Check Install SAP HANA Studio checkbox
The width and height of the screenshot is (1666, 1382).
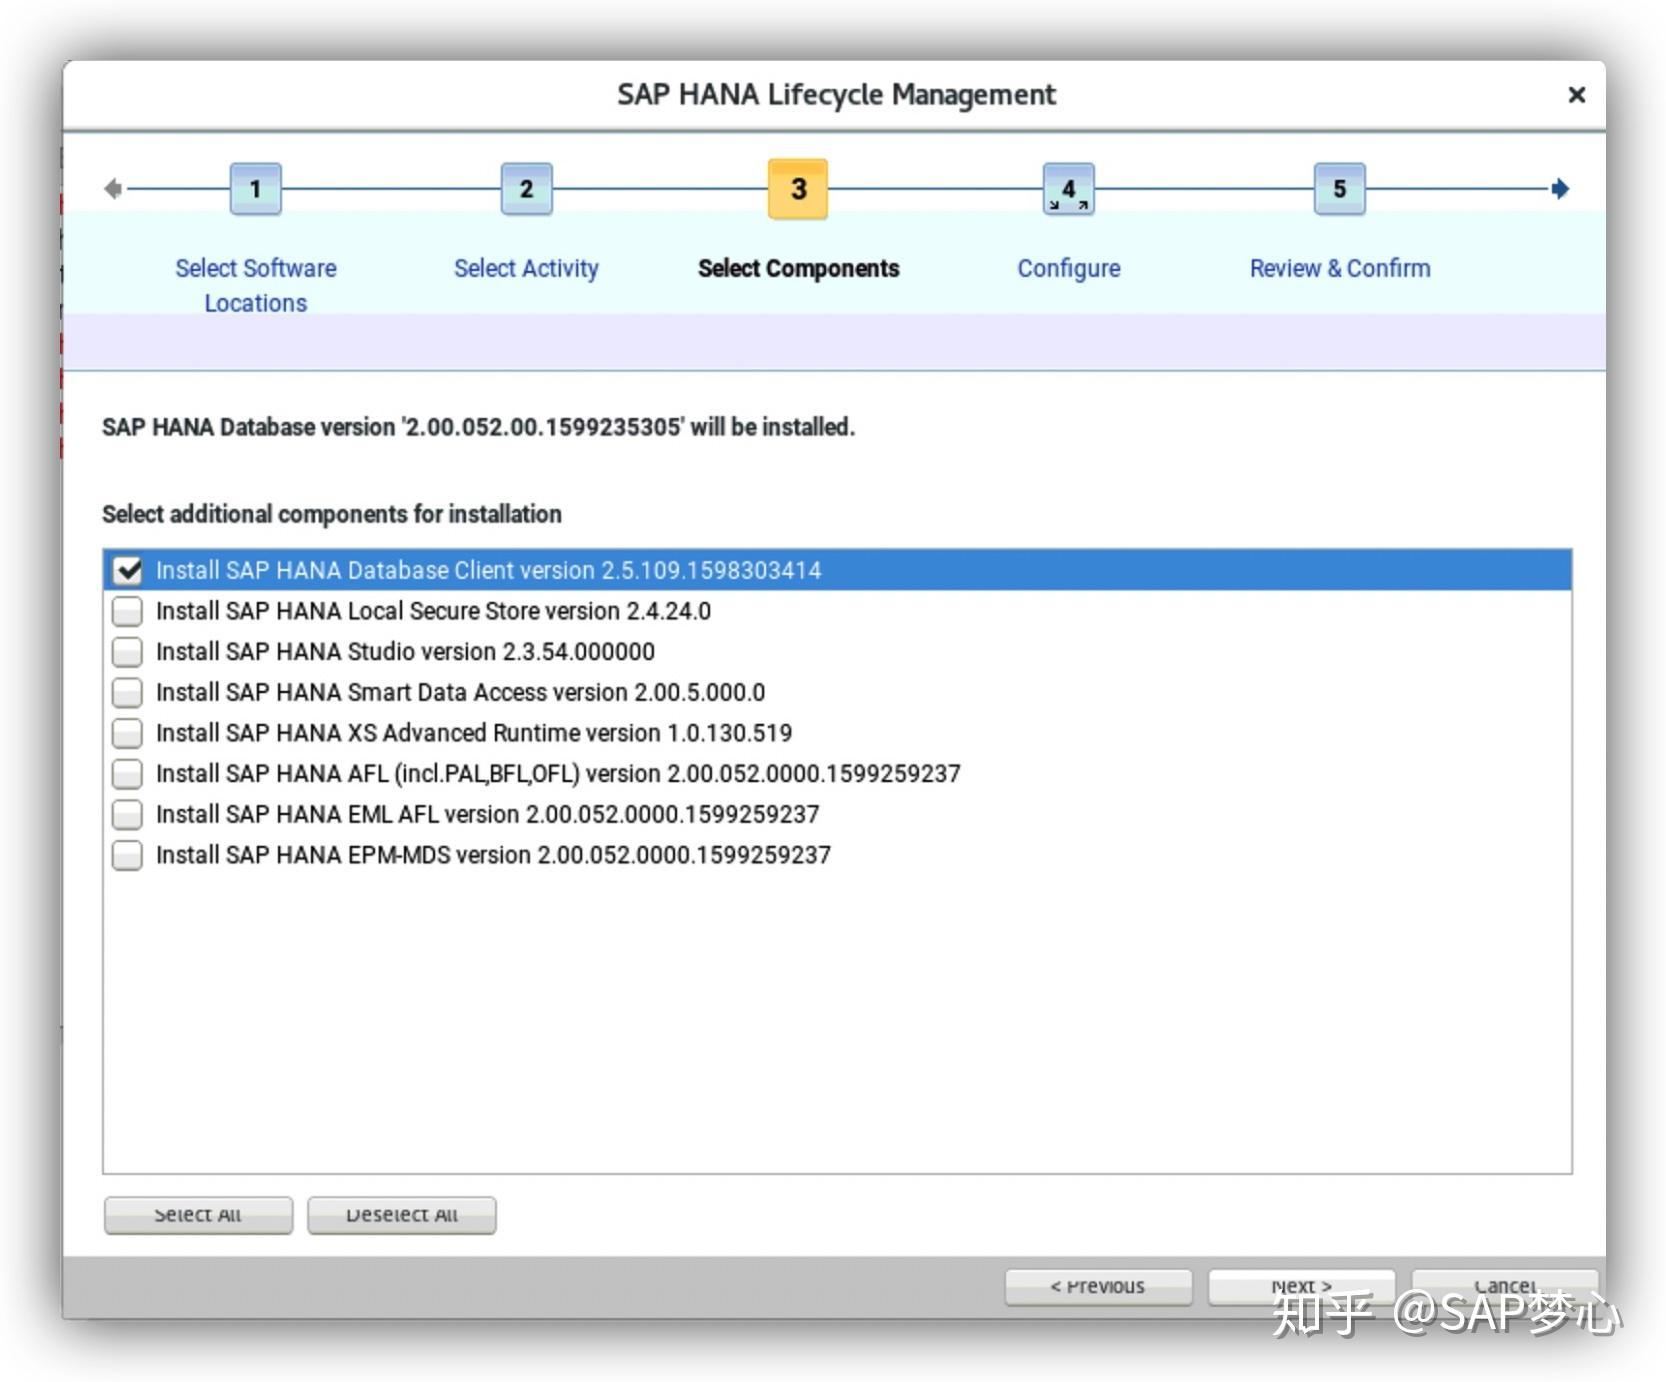127,652
